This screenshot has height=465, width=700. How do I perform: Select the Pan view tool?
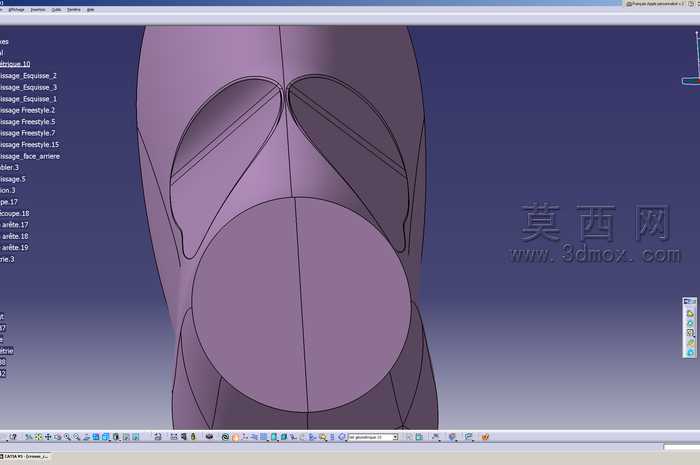(x=48, y=437)
